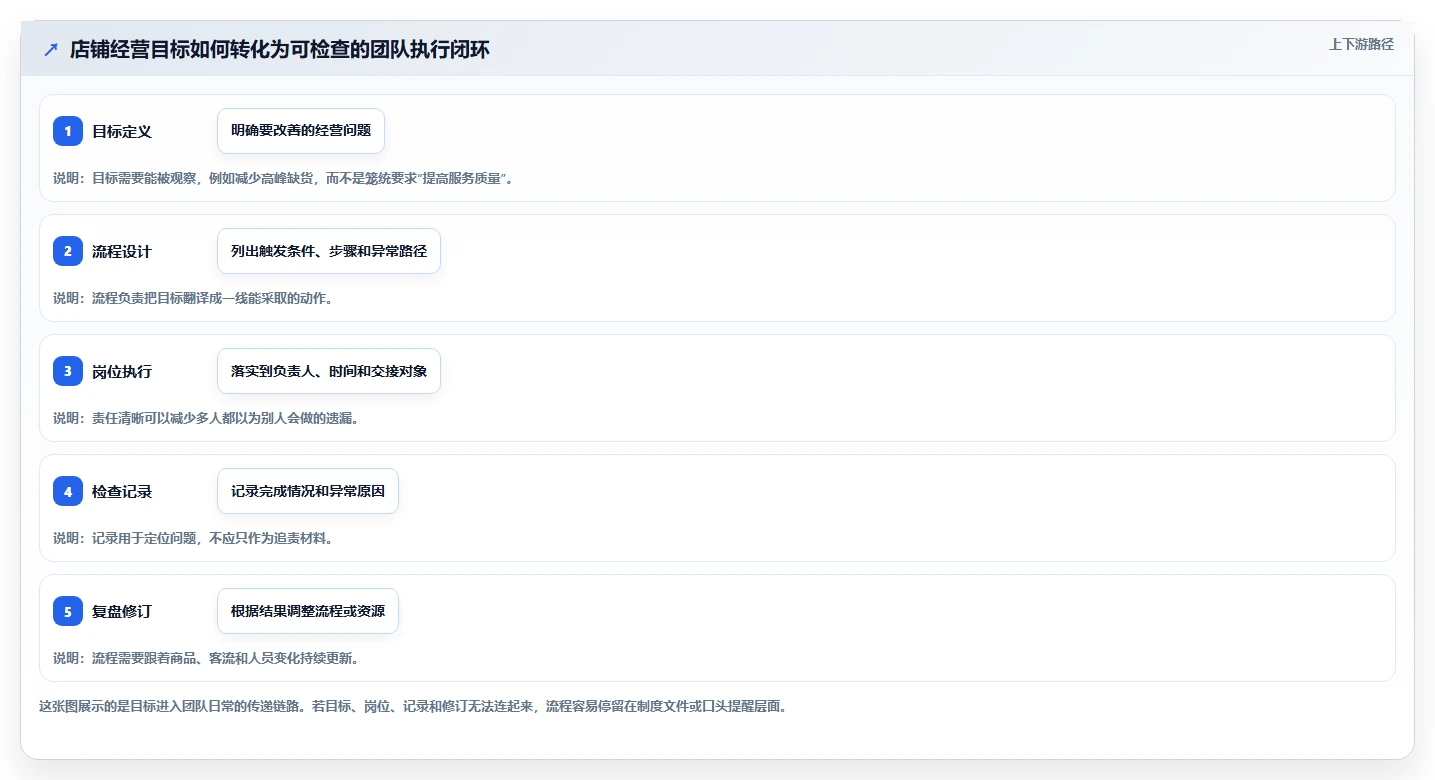Image resolution: width=1435 pixels, height=780 pixels.
Task: Click the note about 商品、客流和人员变化
Action: [x=206, y=658]
